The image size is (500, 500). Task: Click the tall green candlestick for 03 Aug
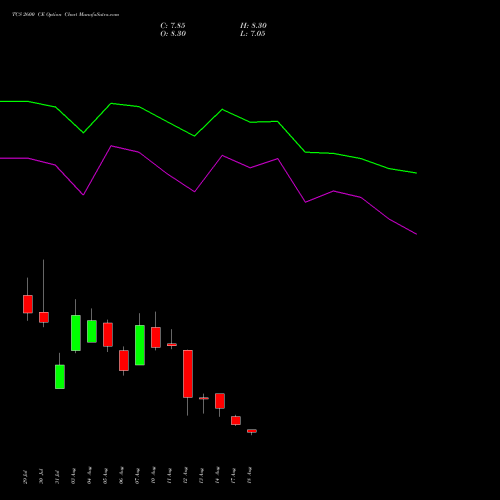(x=76, y=333)
